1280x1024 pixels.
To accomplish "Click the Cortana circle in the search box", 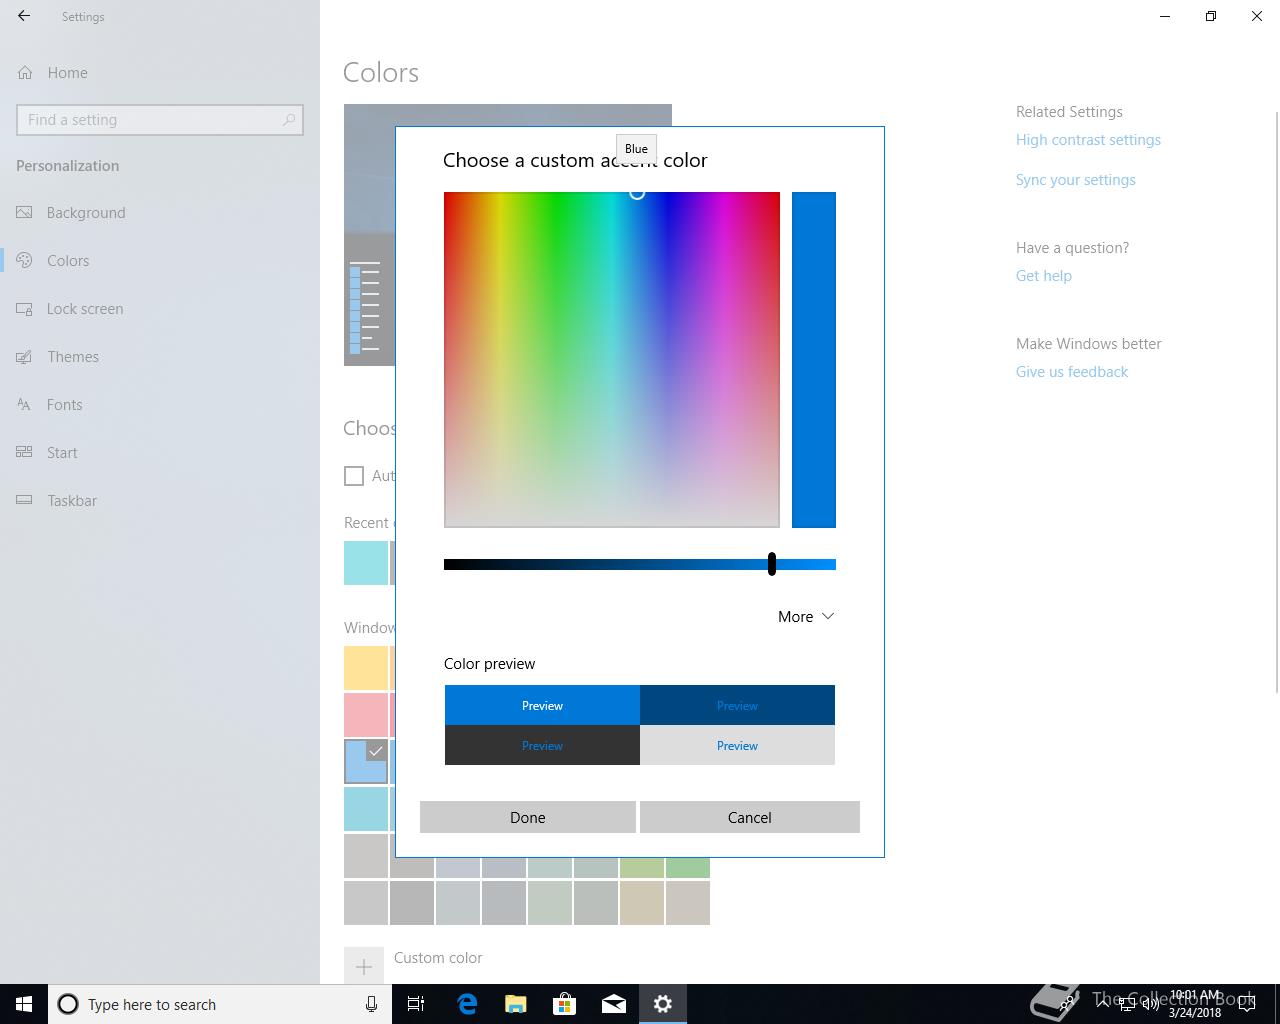I will [68, 1004].
